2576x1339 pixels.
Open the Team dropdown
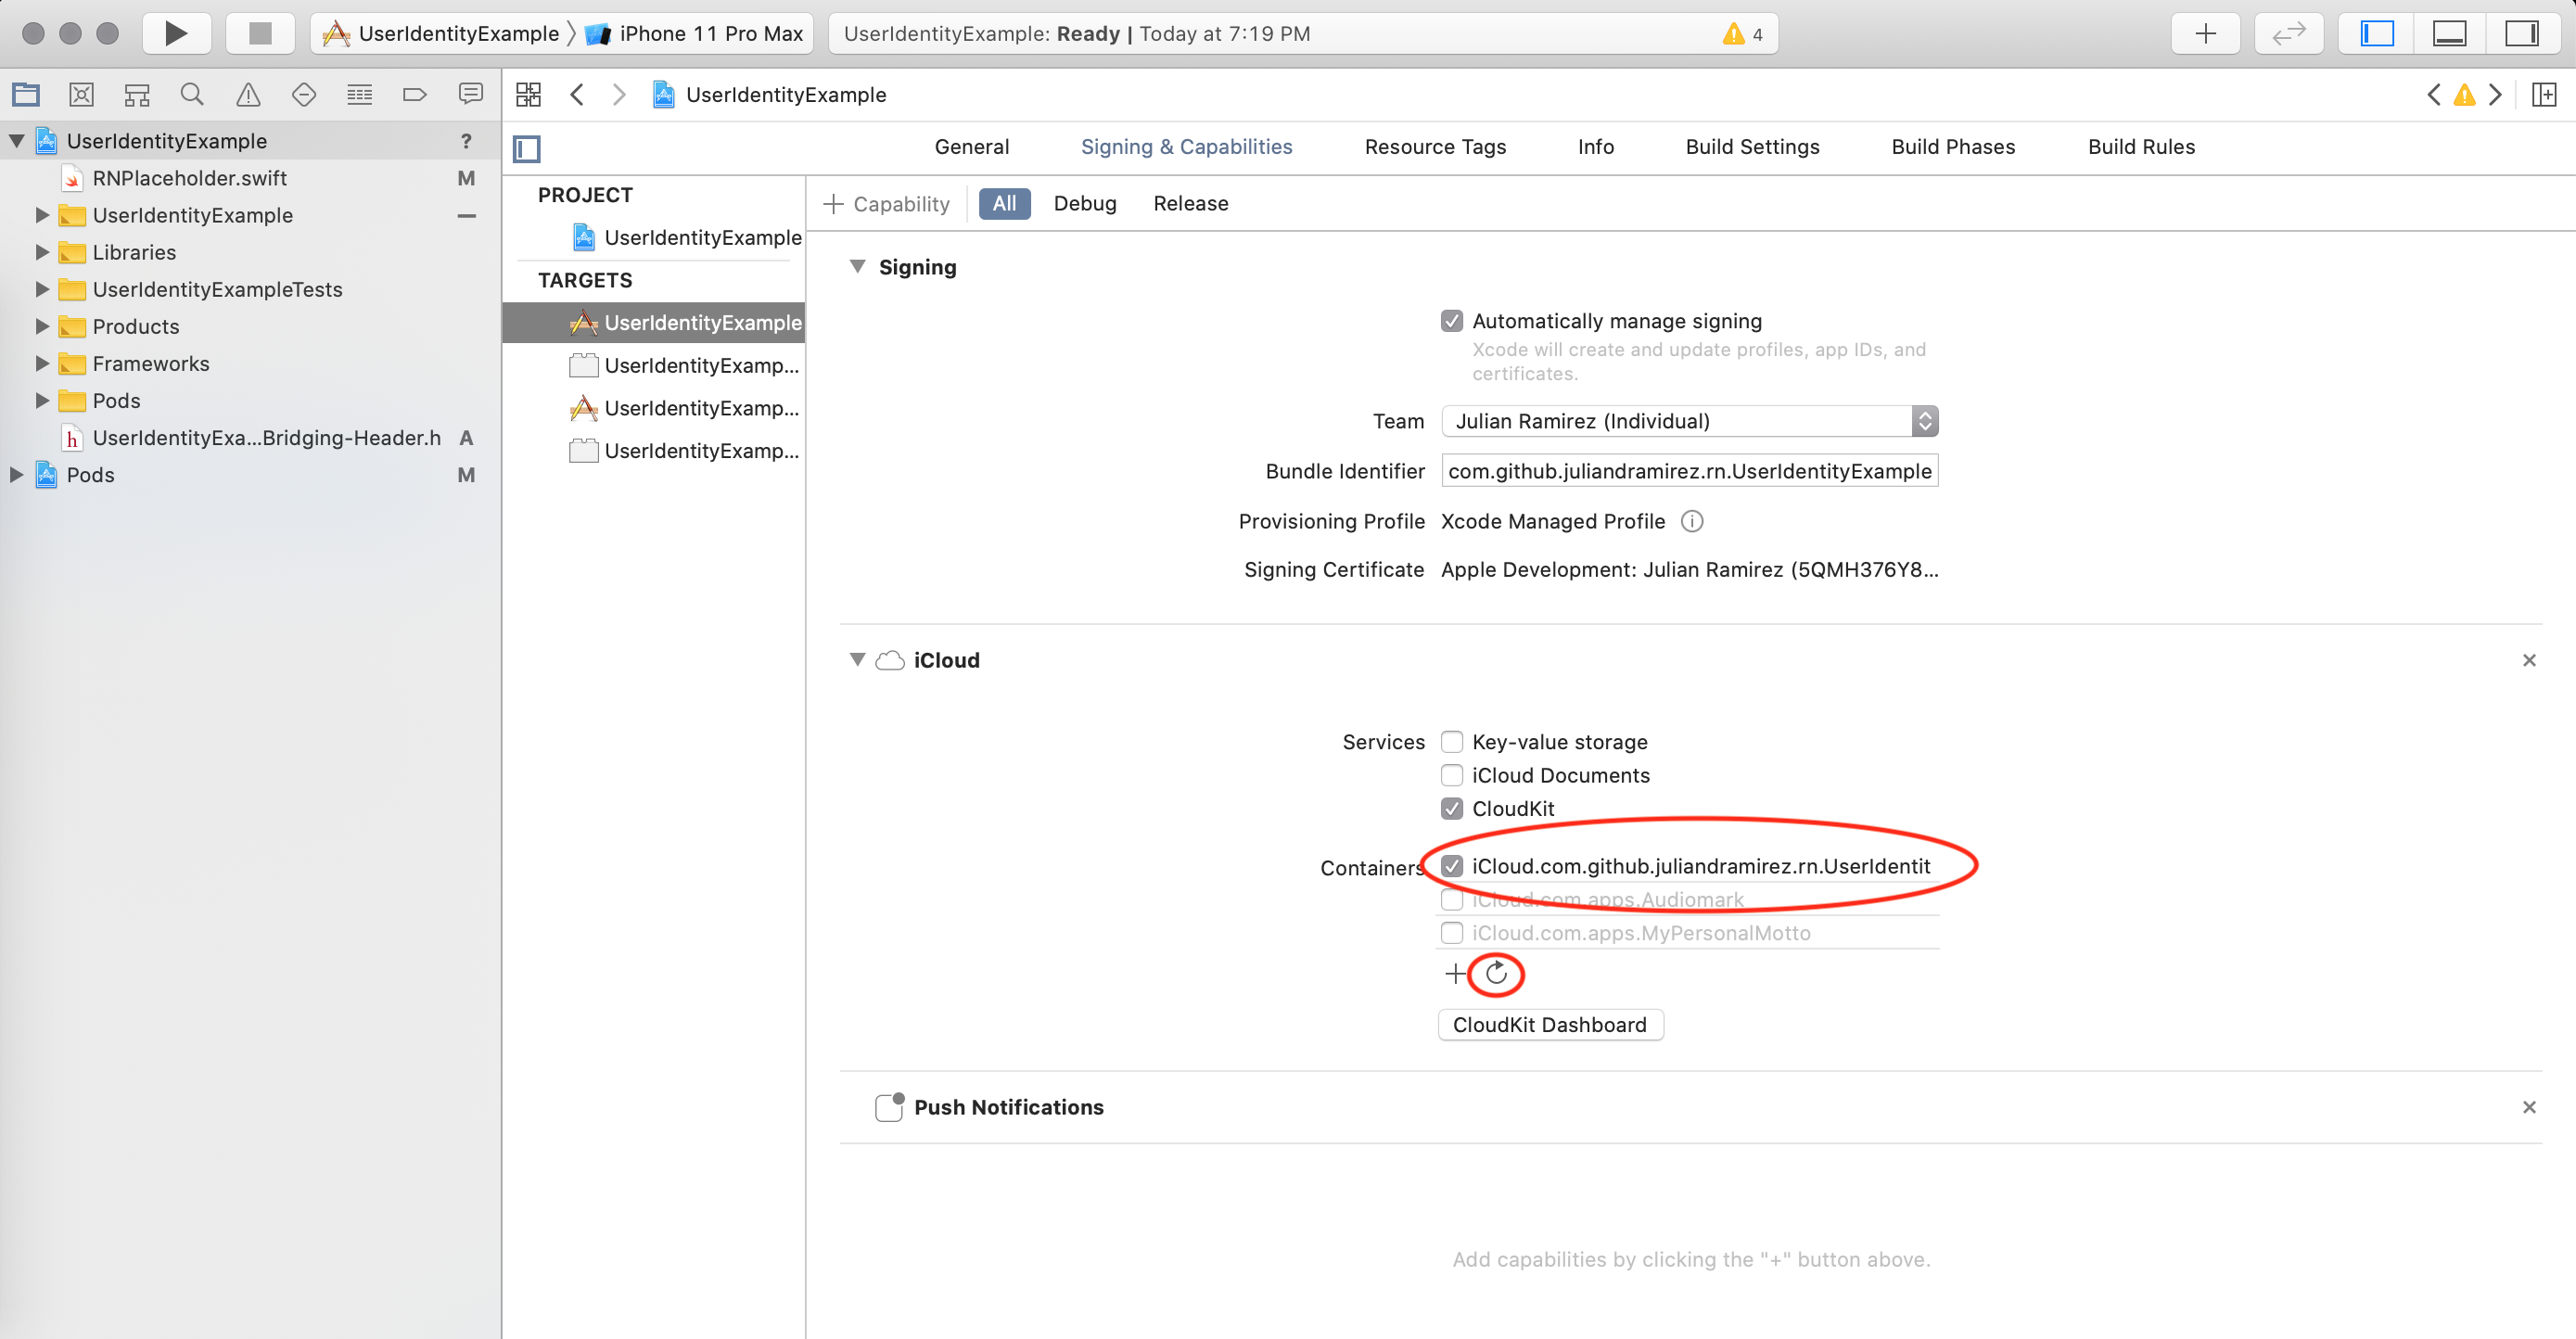1689,421
